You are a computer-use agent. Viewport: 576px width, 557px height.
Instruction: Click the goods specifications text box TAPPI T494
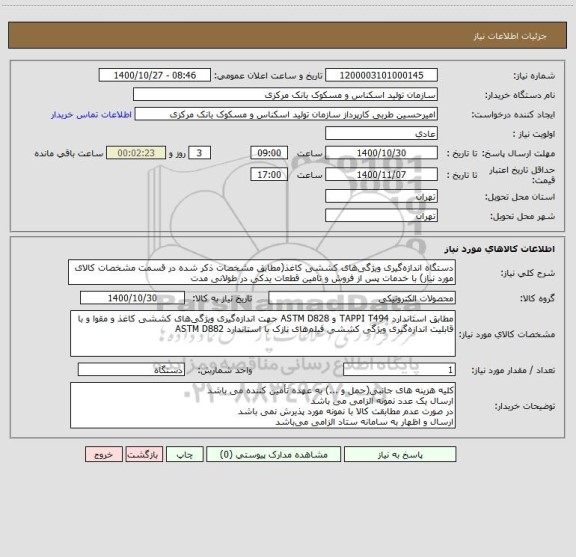pyautogui.click(x=263, y=334)
